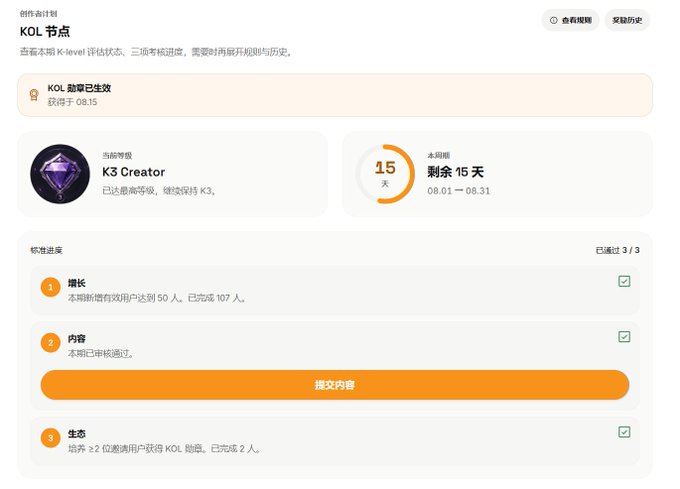The image size is (680, 489).
Task: Open the 查看规则 rules button
Action: pyautogui.click(x=570, y=20)
